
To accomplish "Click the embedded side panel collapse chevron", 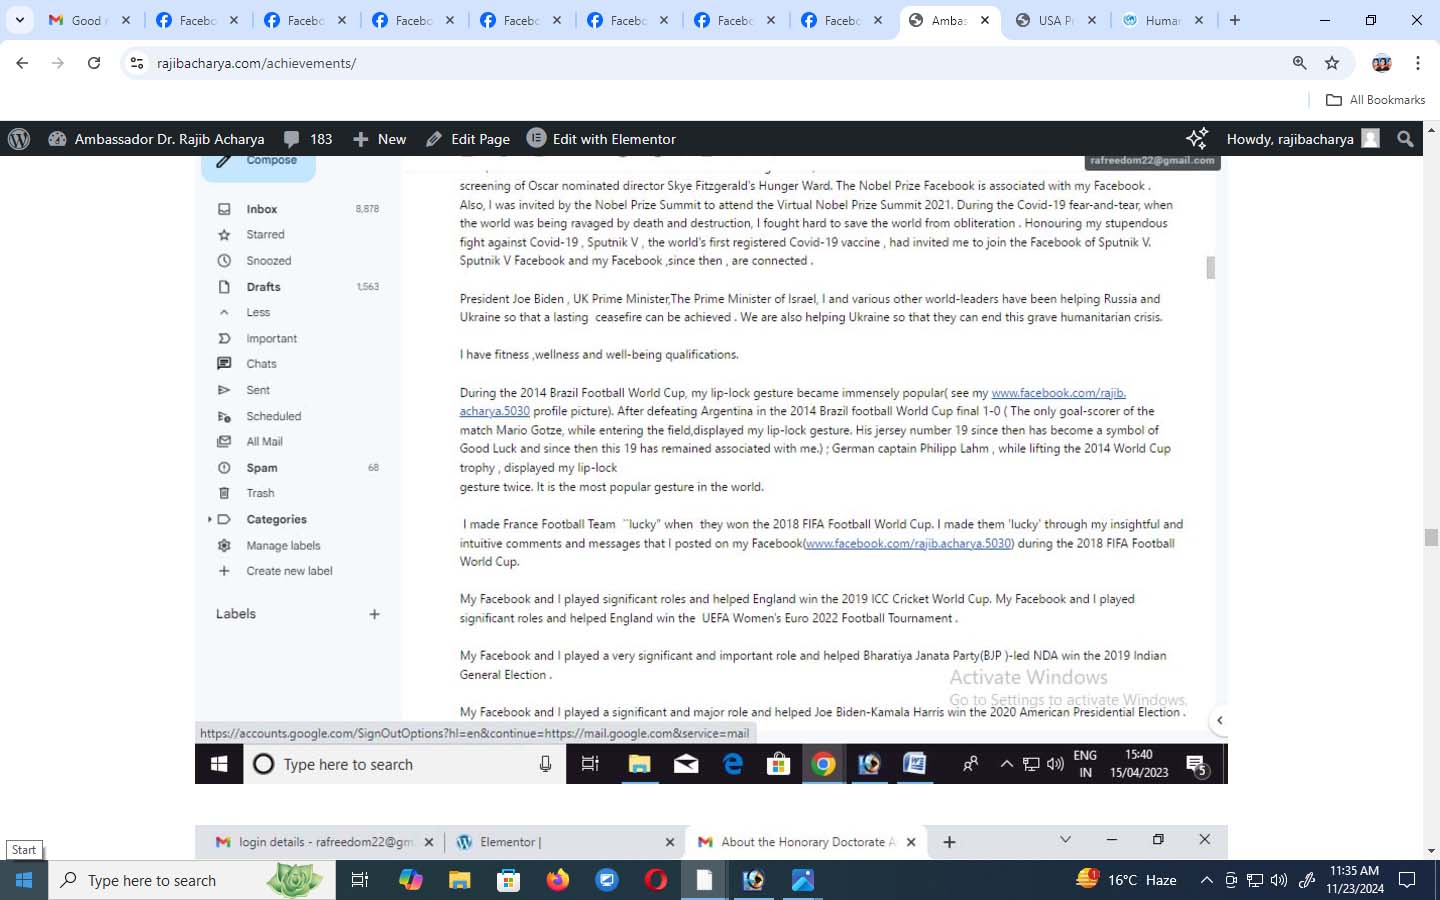I will pos(1219,720).
